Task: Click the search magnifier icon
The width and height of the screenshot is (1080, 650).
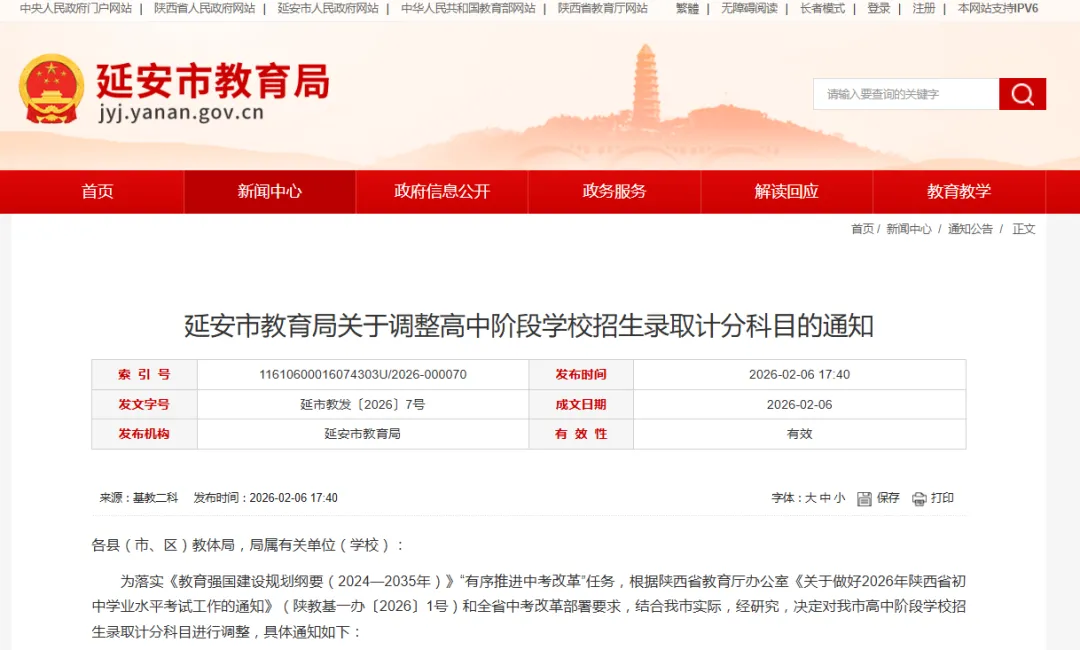Action: coord(1022,94)
